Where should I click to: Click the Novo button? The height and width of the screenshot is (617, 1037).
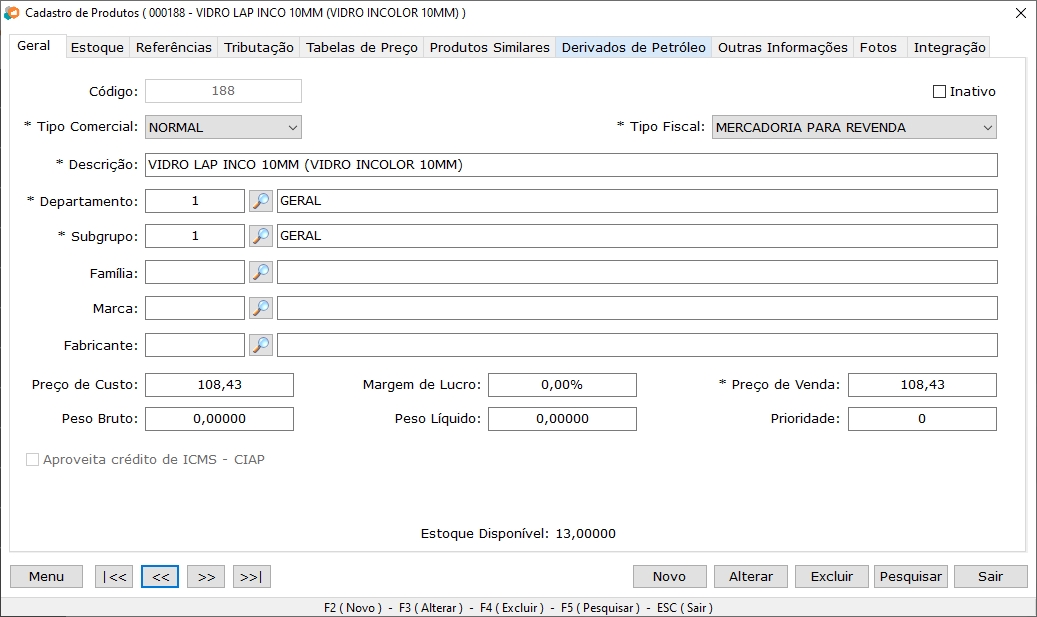(669, 577)
